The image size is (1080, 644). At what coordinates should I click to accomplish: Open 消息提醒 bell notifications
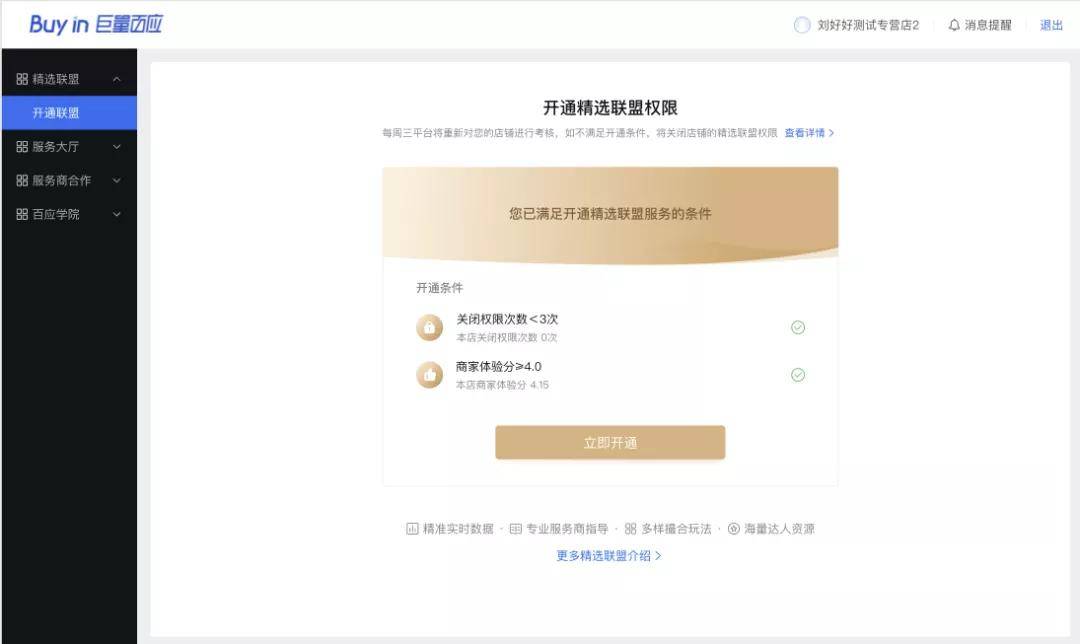click(980, 25)
